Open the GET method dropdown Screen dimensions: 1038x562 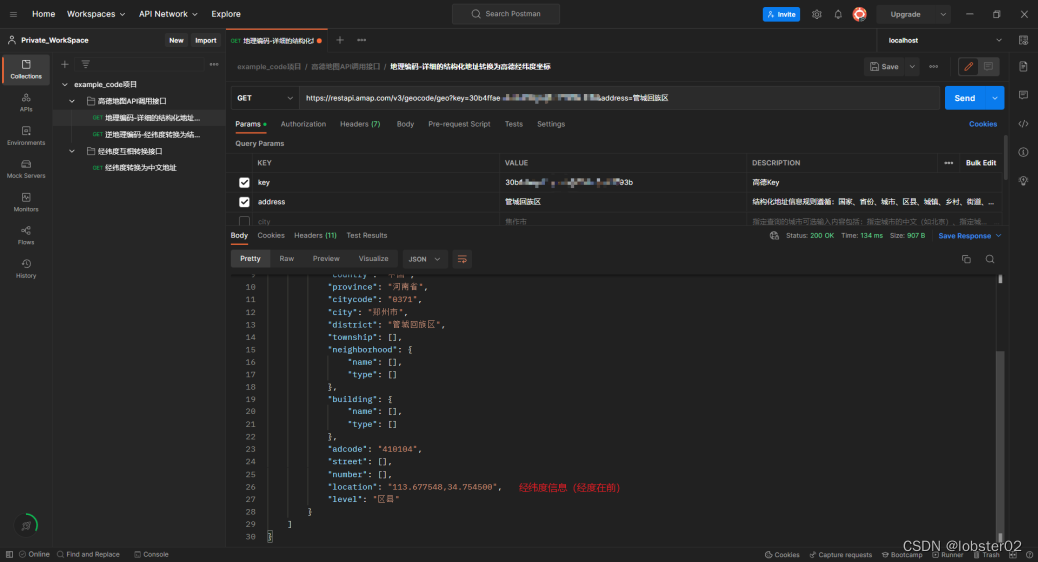click(265, 98)
